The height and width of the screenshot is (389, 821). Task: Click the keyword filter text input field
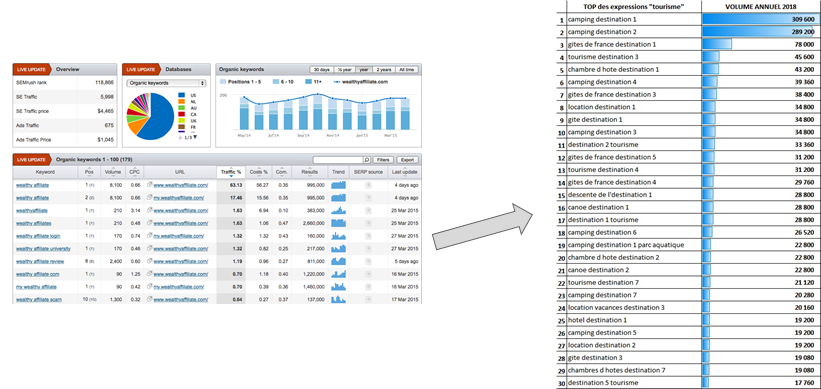coord(338,160)
